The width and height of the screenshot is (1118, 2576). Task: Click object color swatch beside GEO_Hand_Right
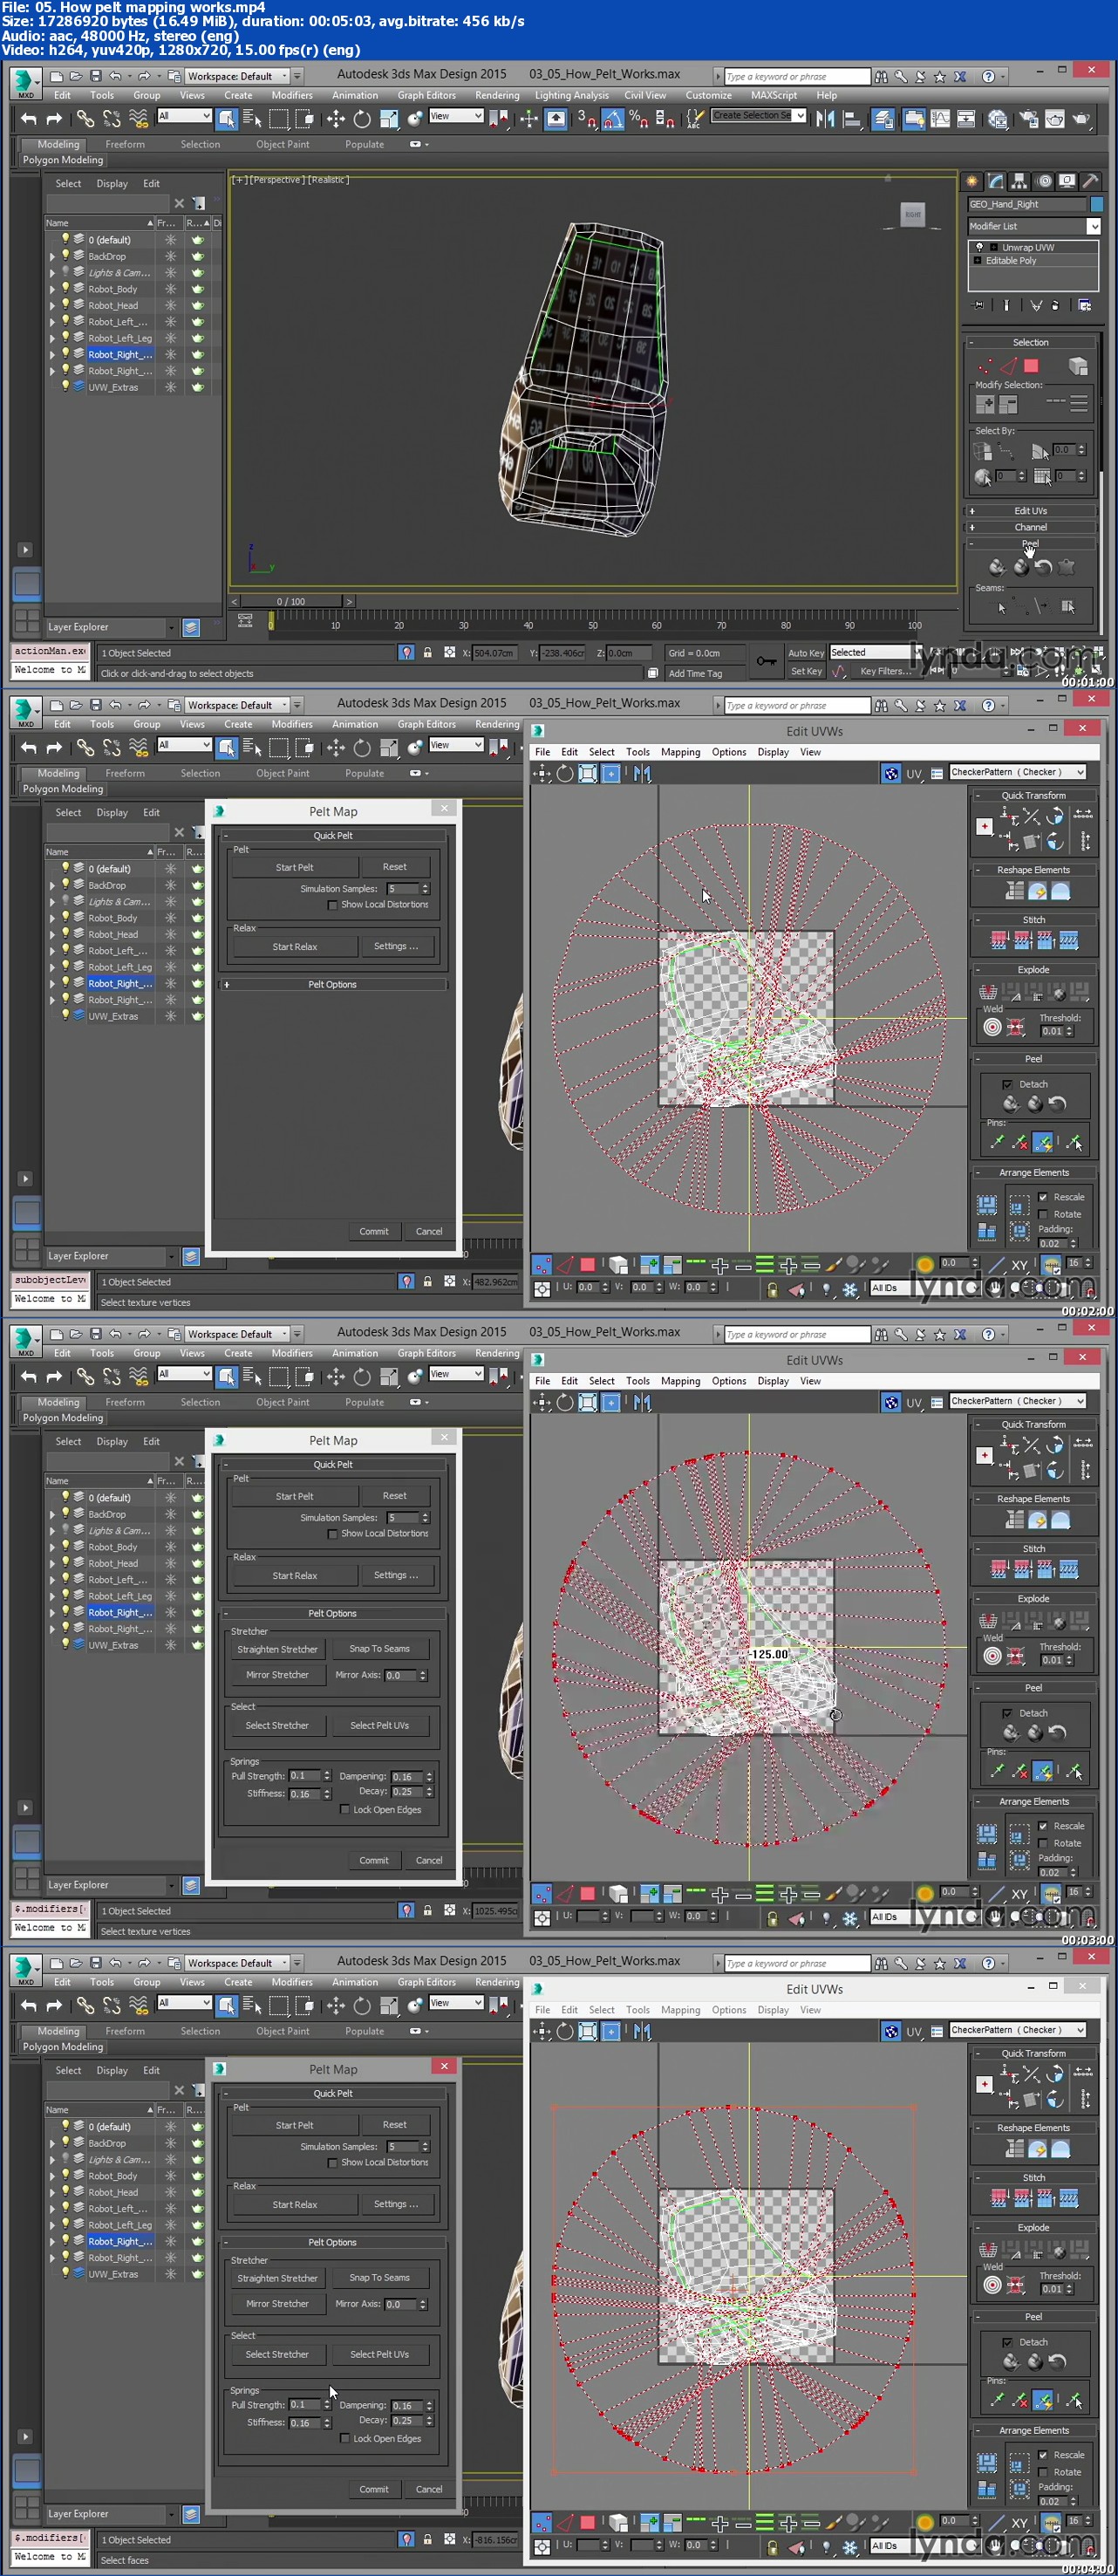1096,204
